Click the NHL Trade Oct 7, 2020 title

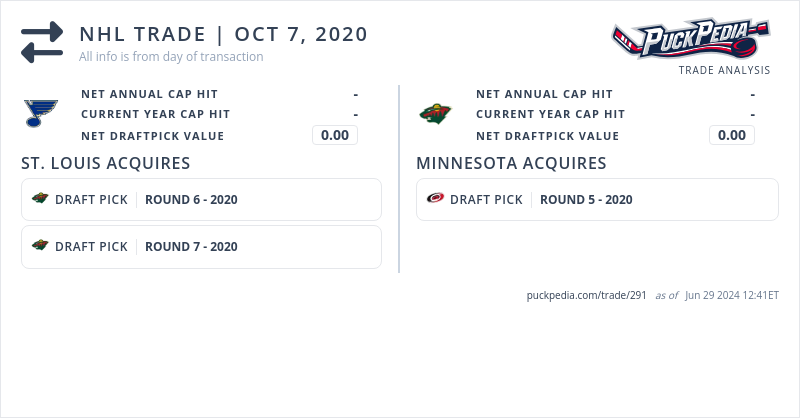pos(223,34)
